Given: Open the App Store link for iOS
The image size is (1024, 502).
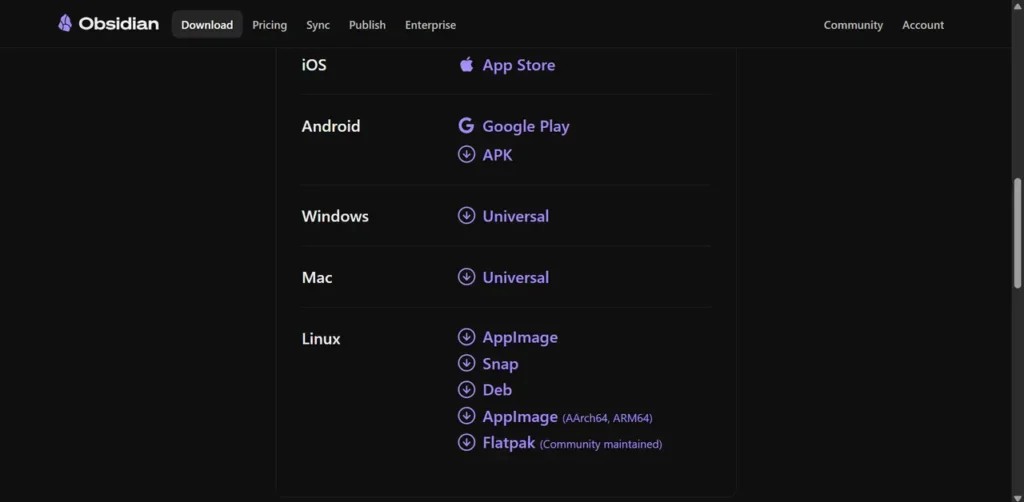Looking at the screenshot, I should click(519, 65).
